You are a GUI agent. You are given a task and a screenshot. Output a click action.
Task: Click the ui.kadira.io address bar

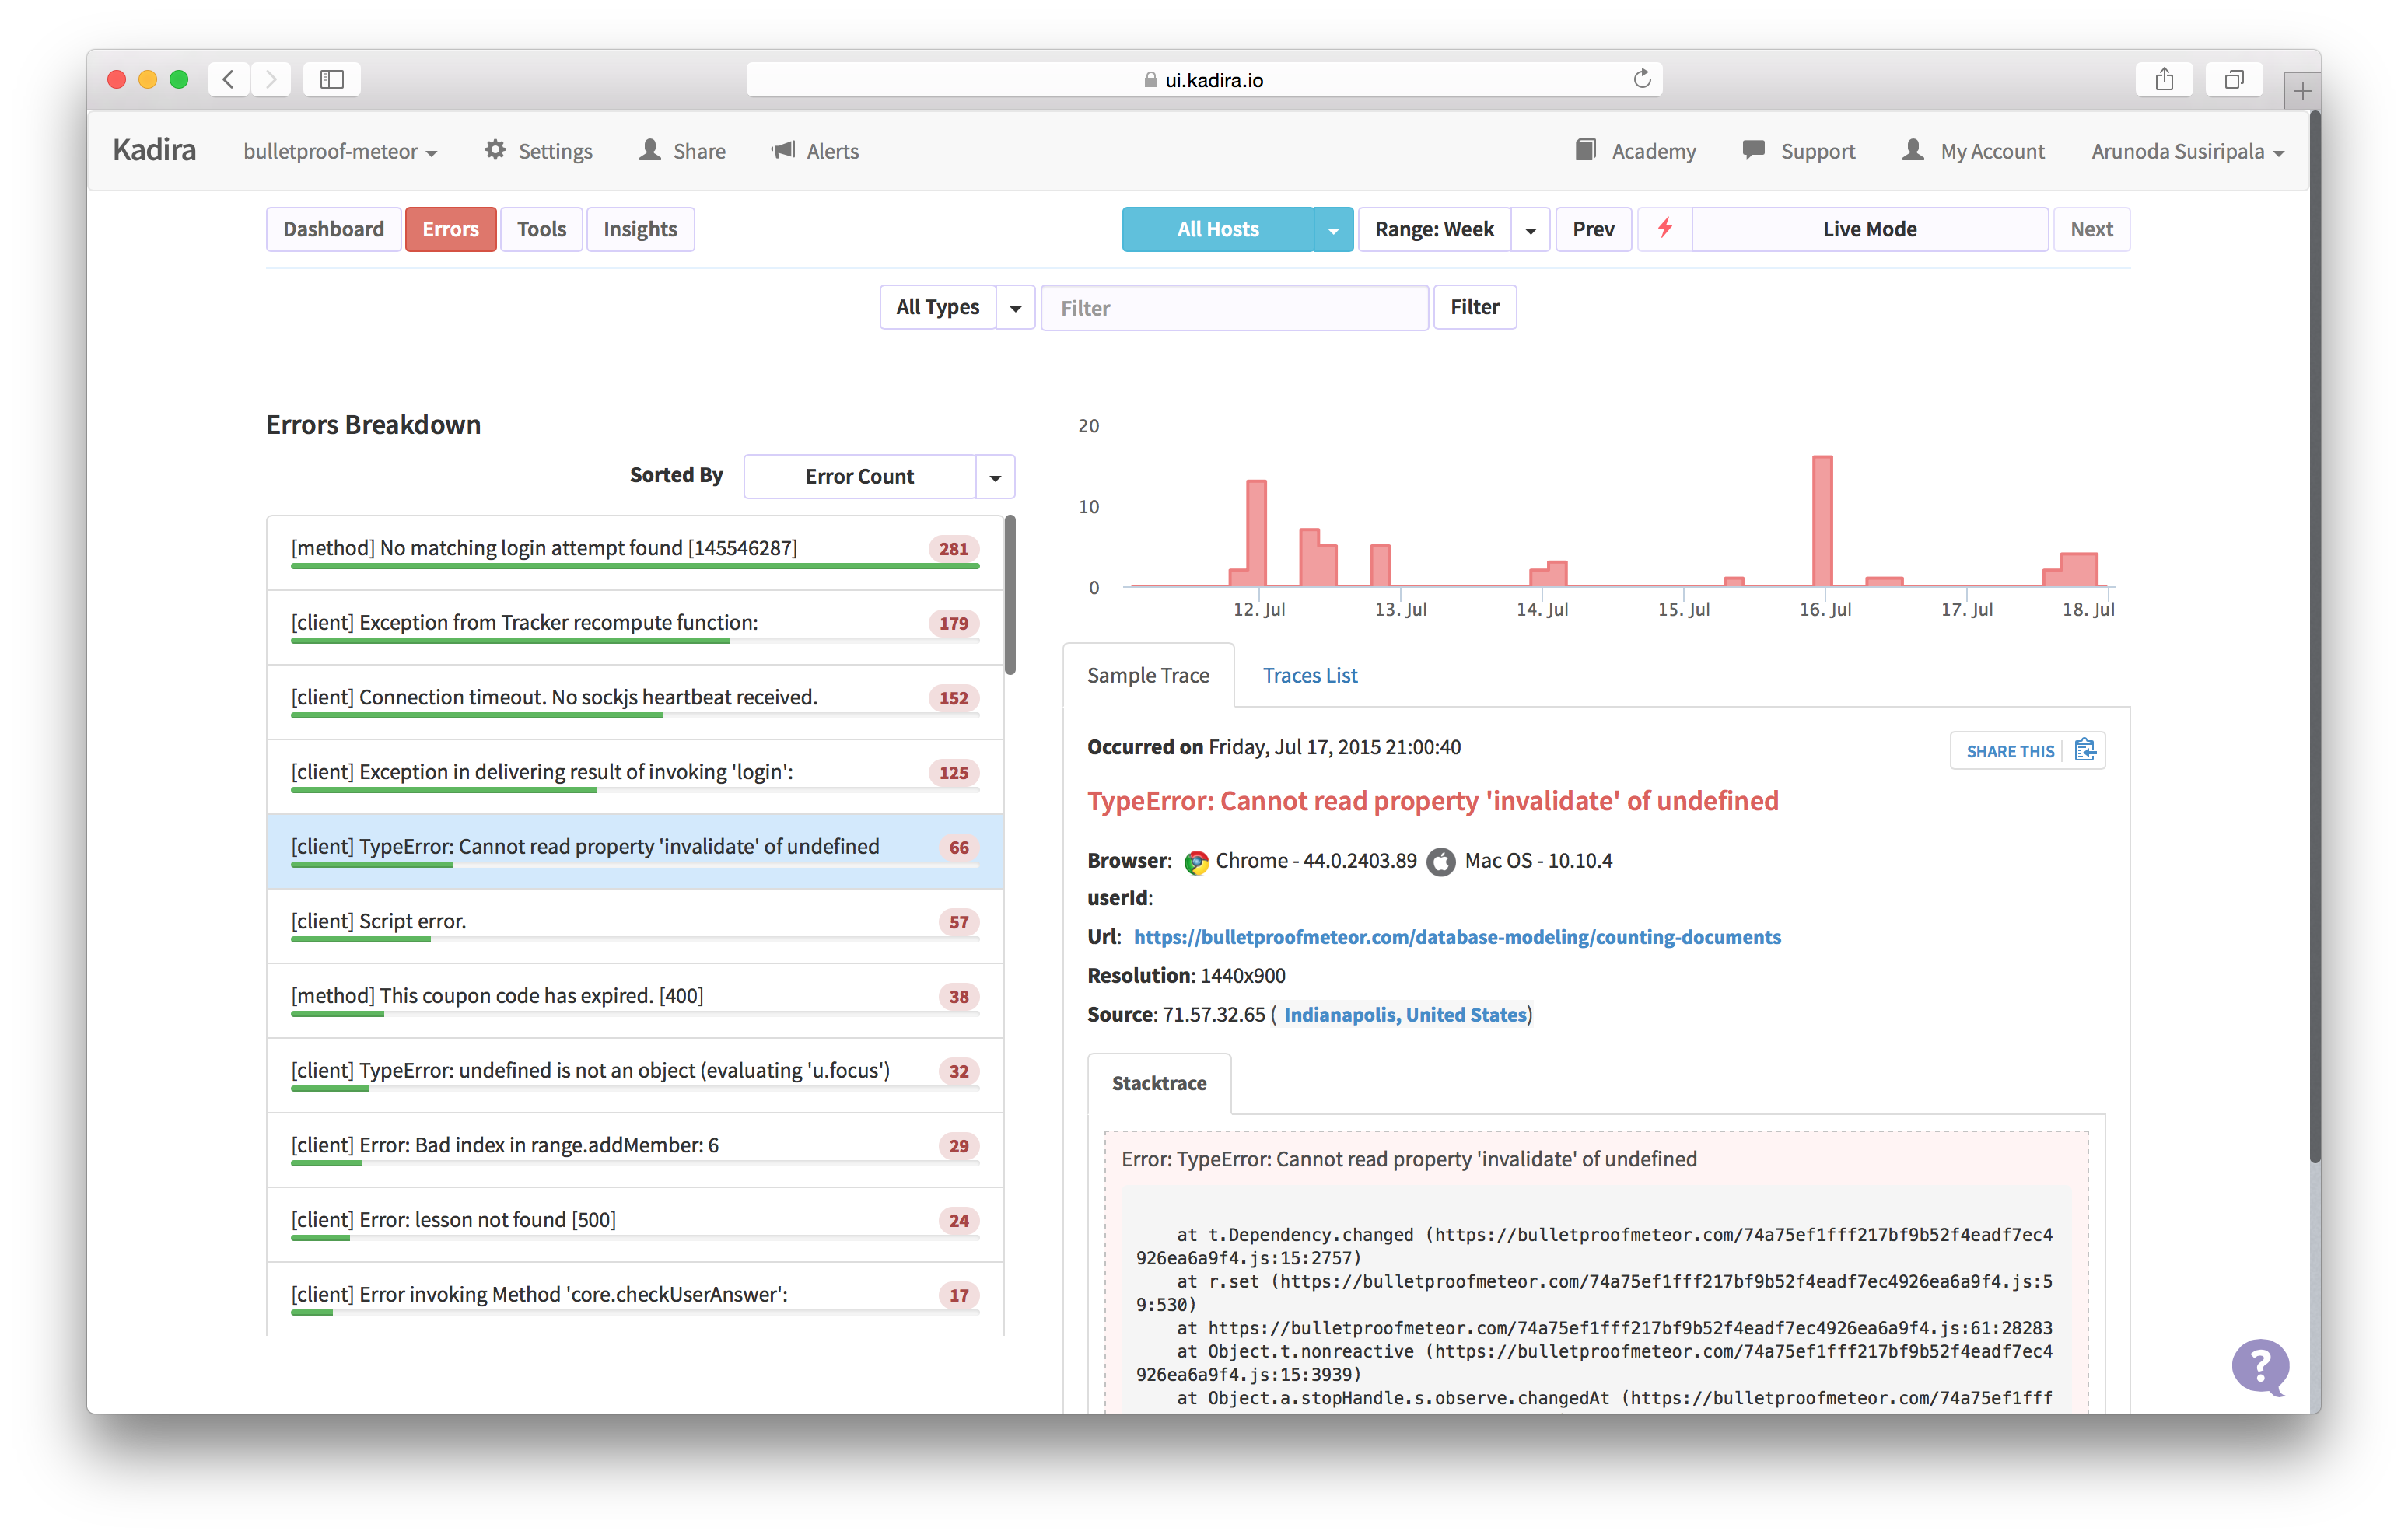1204,79
